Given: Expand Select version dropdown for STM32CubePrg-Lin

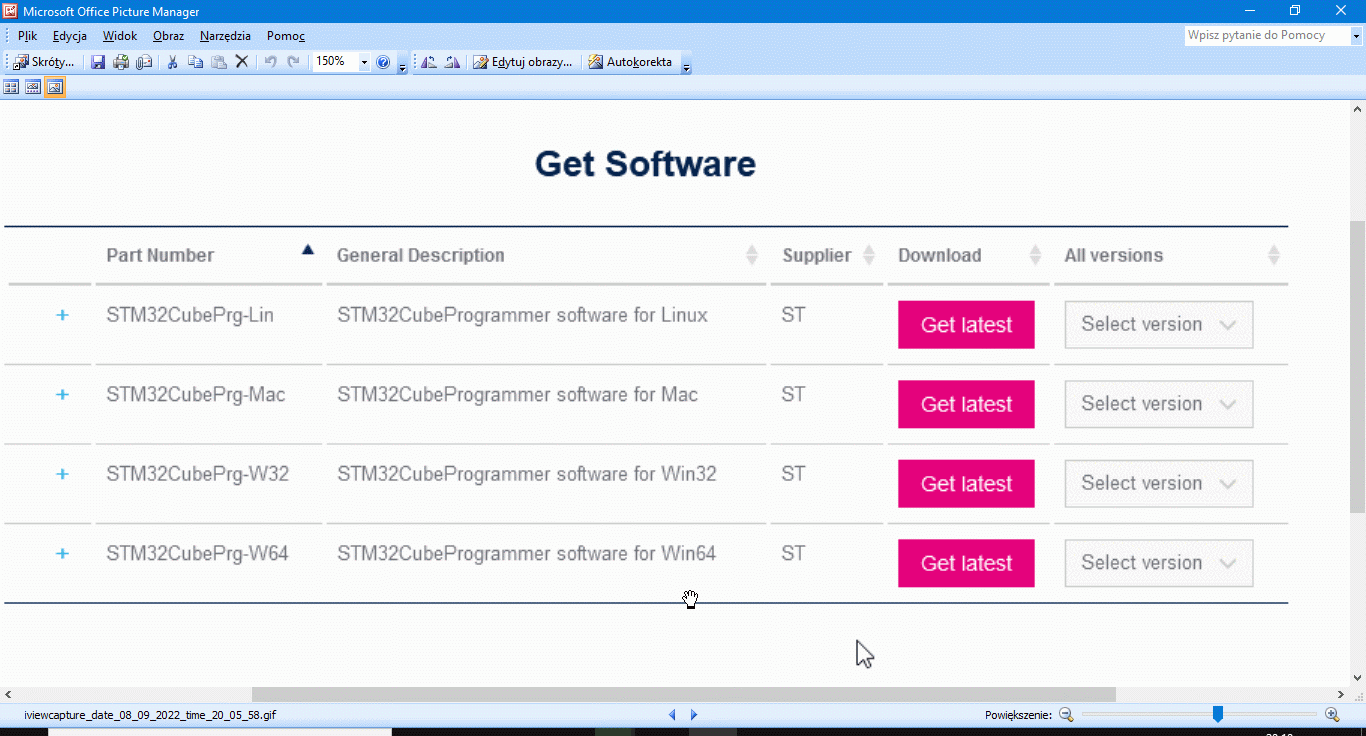Looking at the screenshot, I should coord(1158,325).
